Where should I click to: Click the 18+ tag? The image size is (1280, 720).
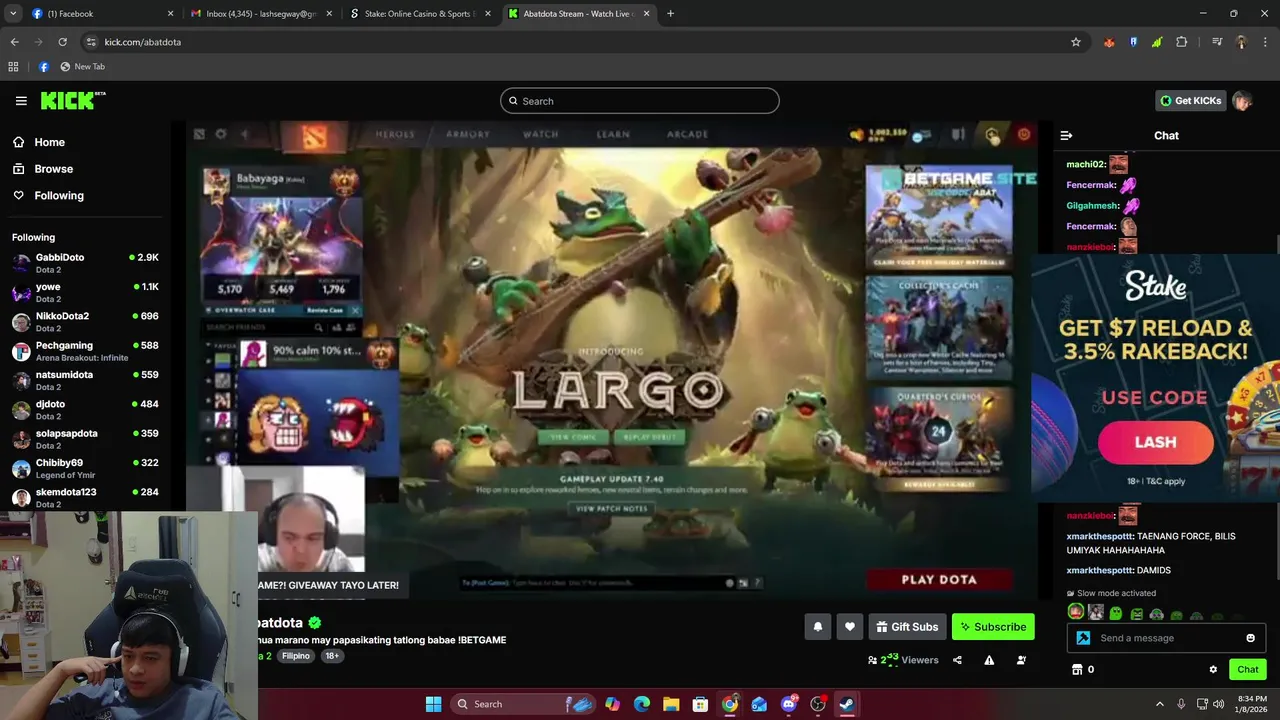[x=332, y=656]
